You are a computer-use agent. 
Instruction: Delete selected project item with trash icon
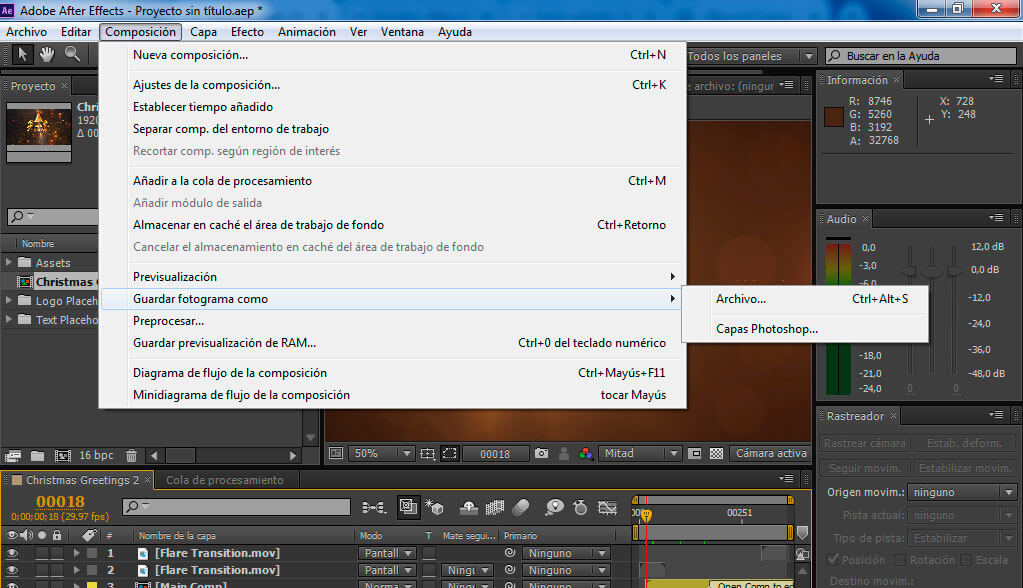pos(131,456)
